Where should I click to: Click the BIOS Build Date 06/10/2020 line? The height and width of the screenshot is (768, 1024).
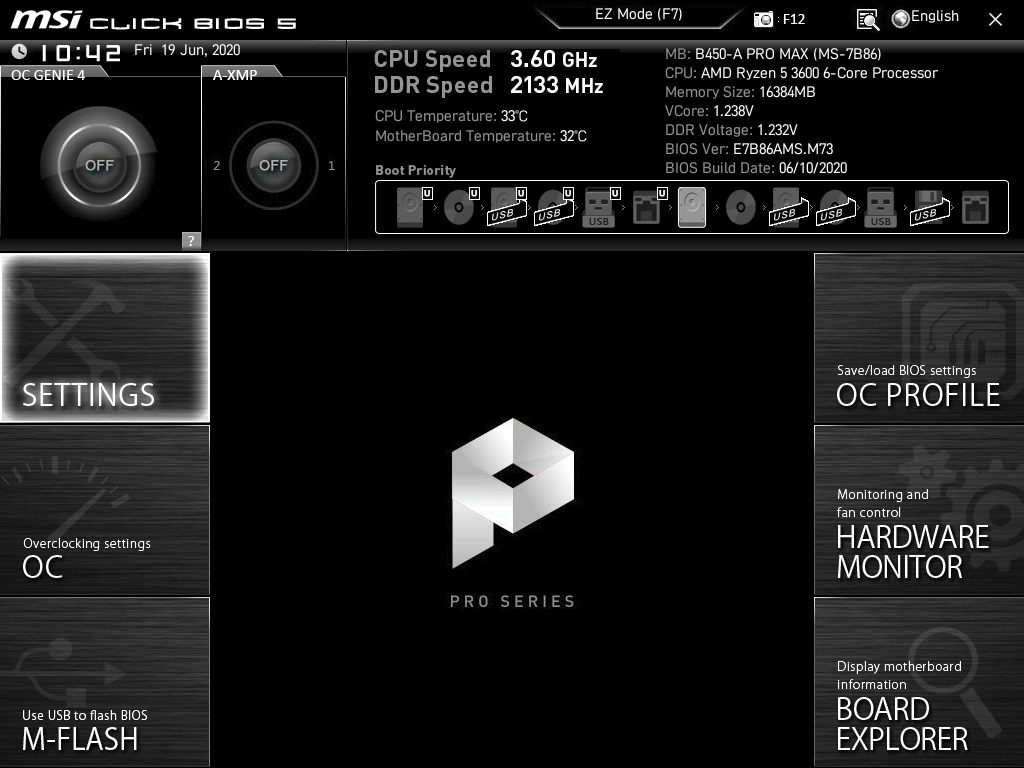(x=756, y=168)
